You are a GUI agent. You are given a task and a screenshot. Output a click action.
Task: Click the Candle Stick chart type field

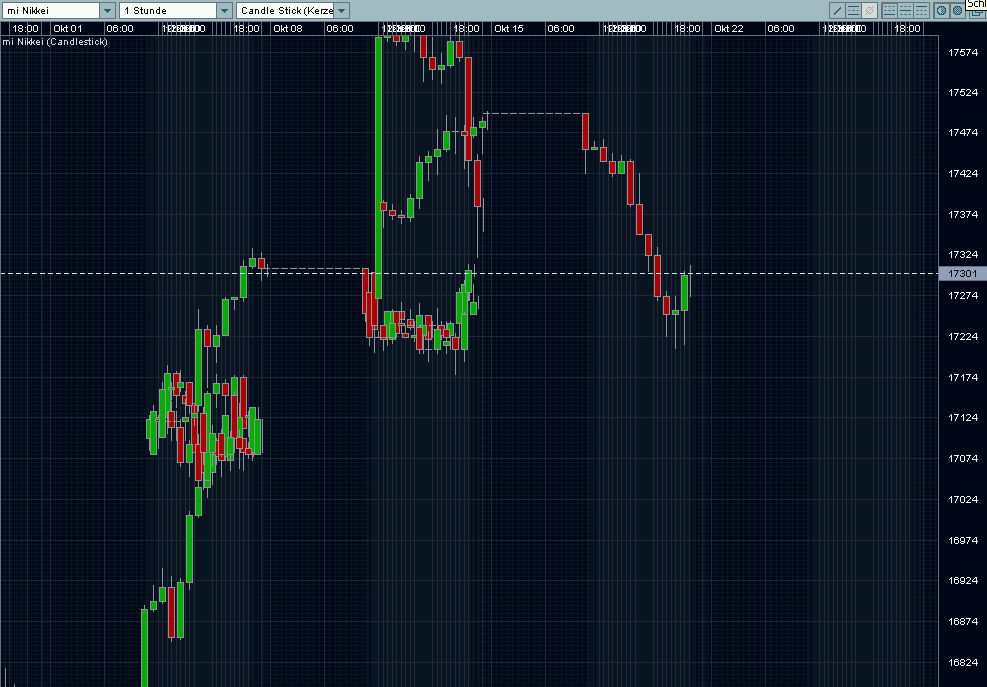click(x=286, y=11)
